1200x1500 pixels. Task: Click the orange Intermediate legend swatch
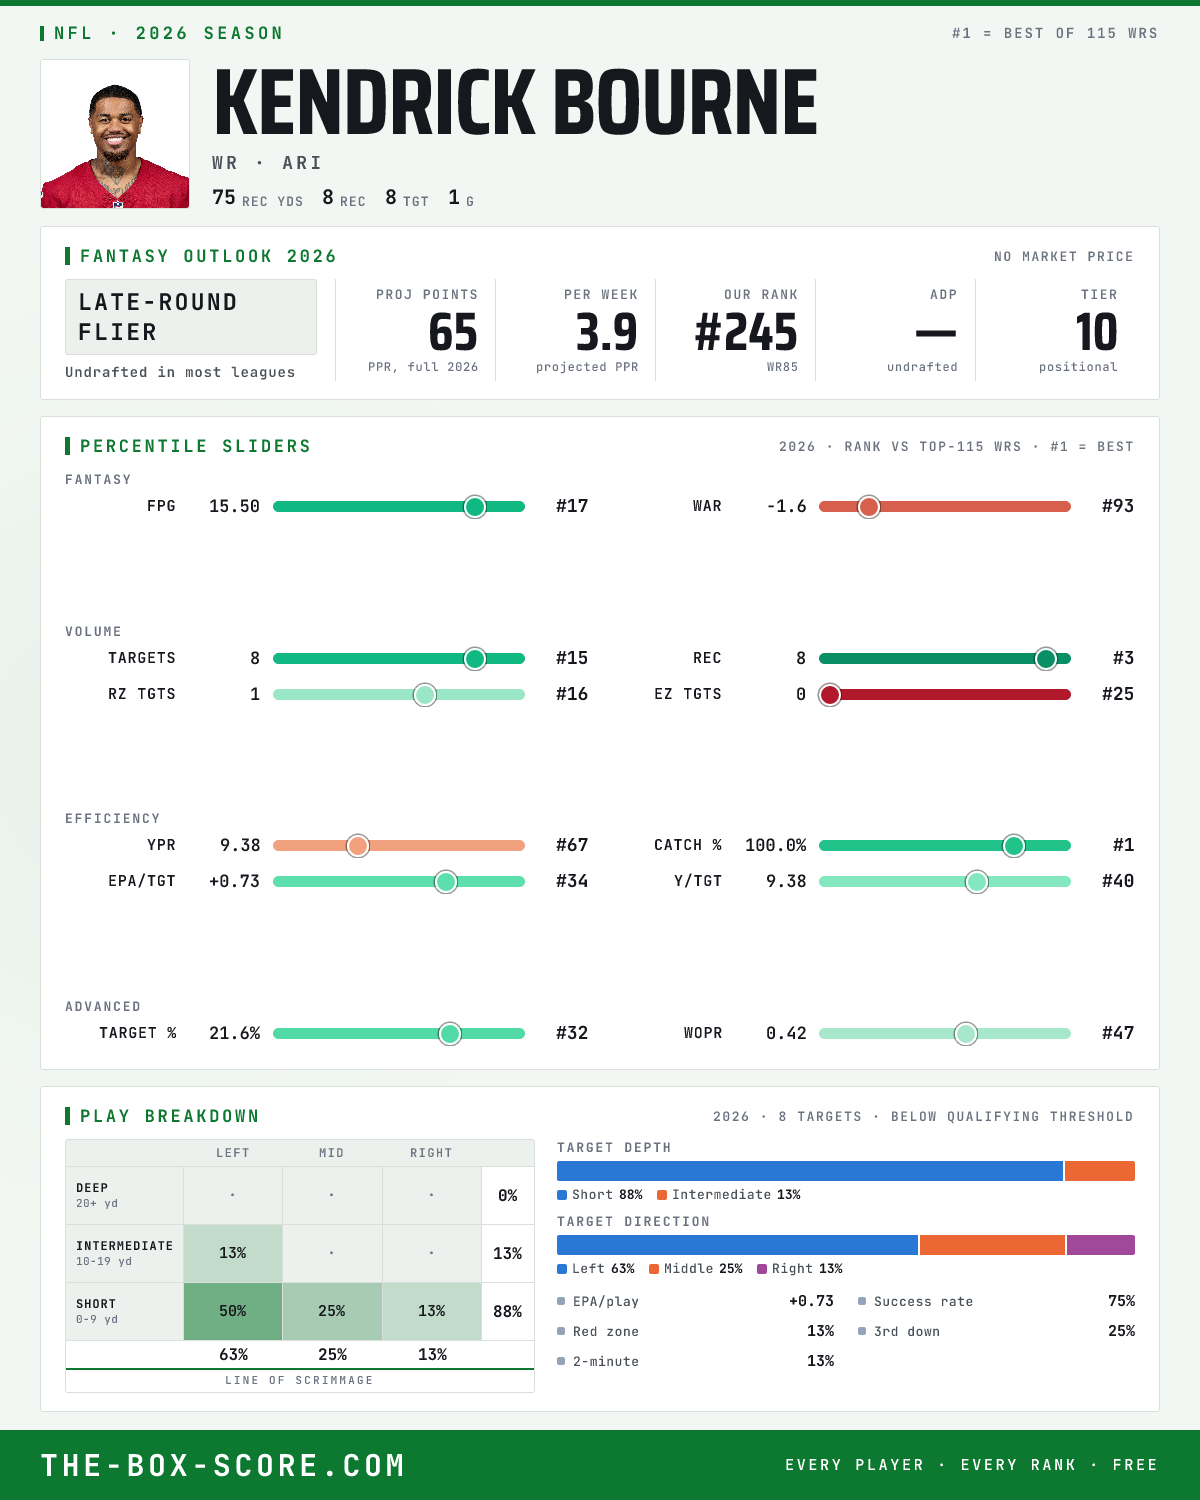pyautogui.click(x=662, y=1195)
